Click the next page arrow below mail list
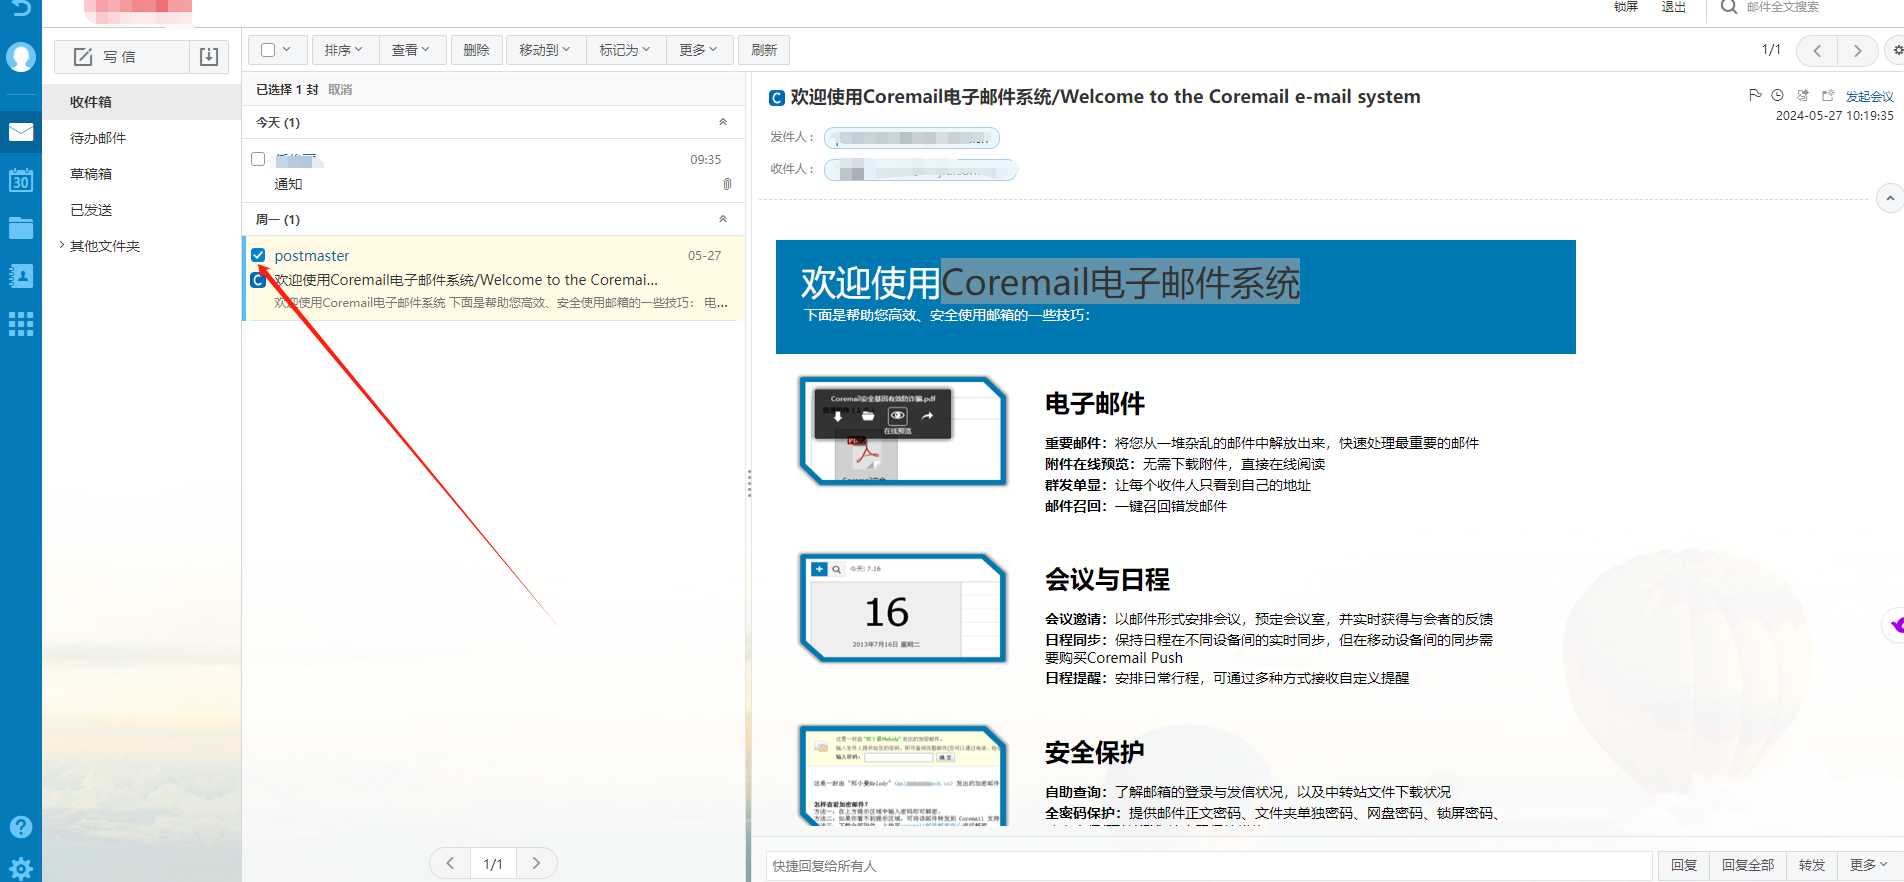This screenshot has height=882, width=1904. point(536,863)
